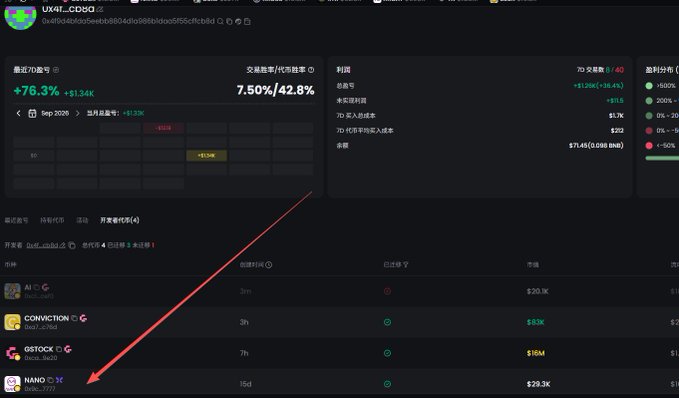Viewport: 679px width, 398px height.
Task: Copy the full wallet address
Action: 230,21
